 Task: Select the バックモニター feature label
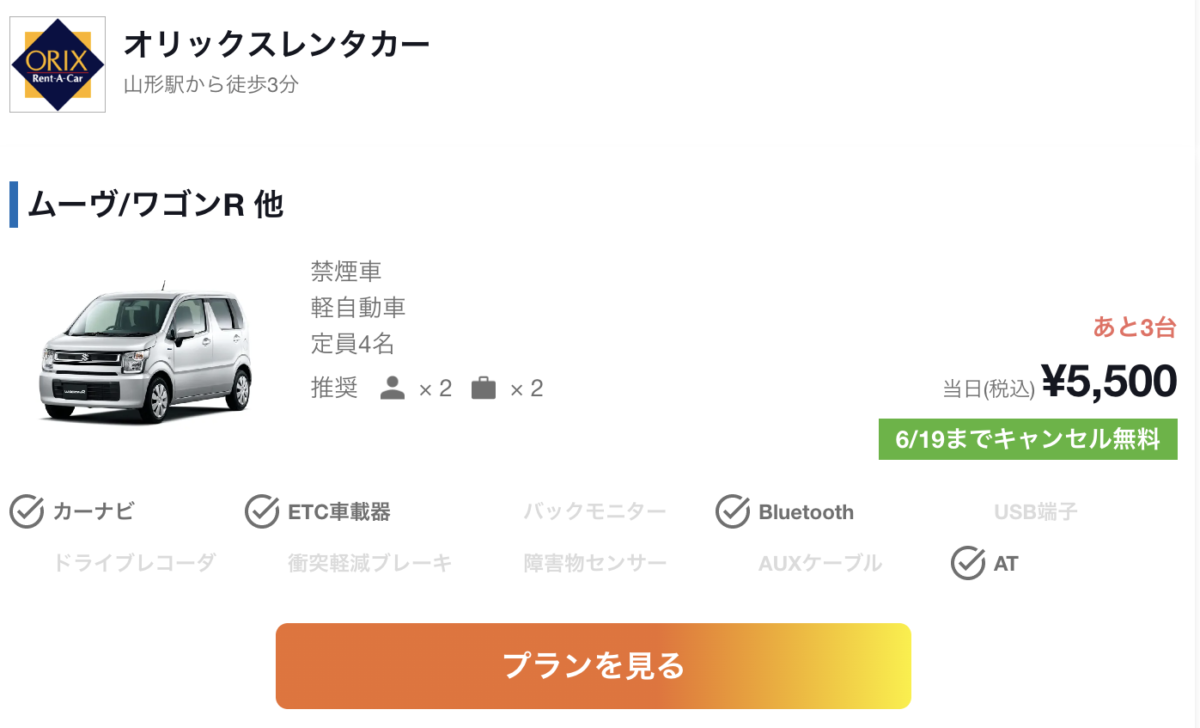point(594,512)
